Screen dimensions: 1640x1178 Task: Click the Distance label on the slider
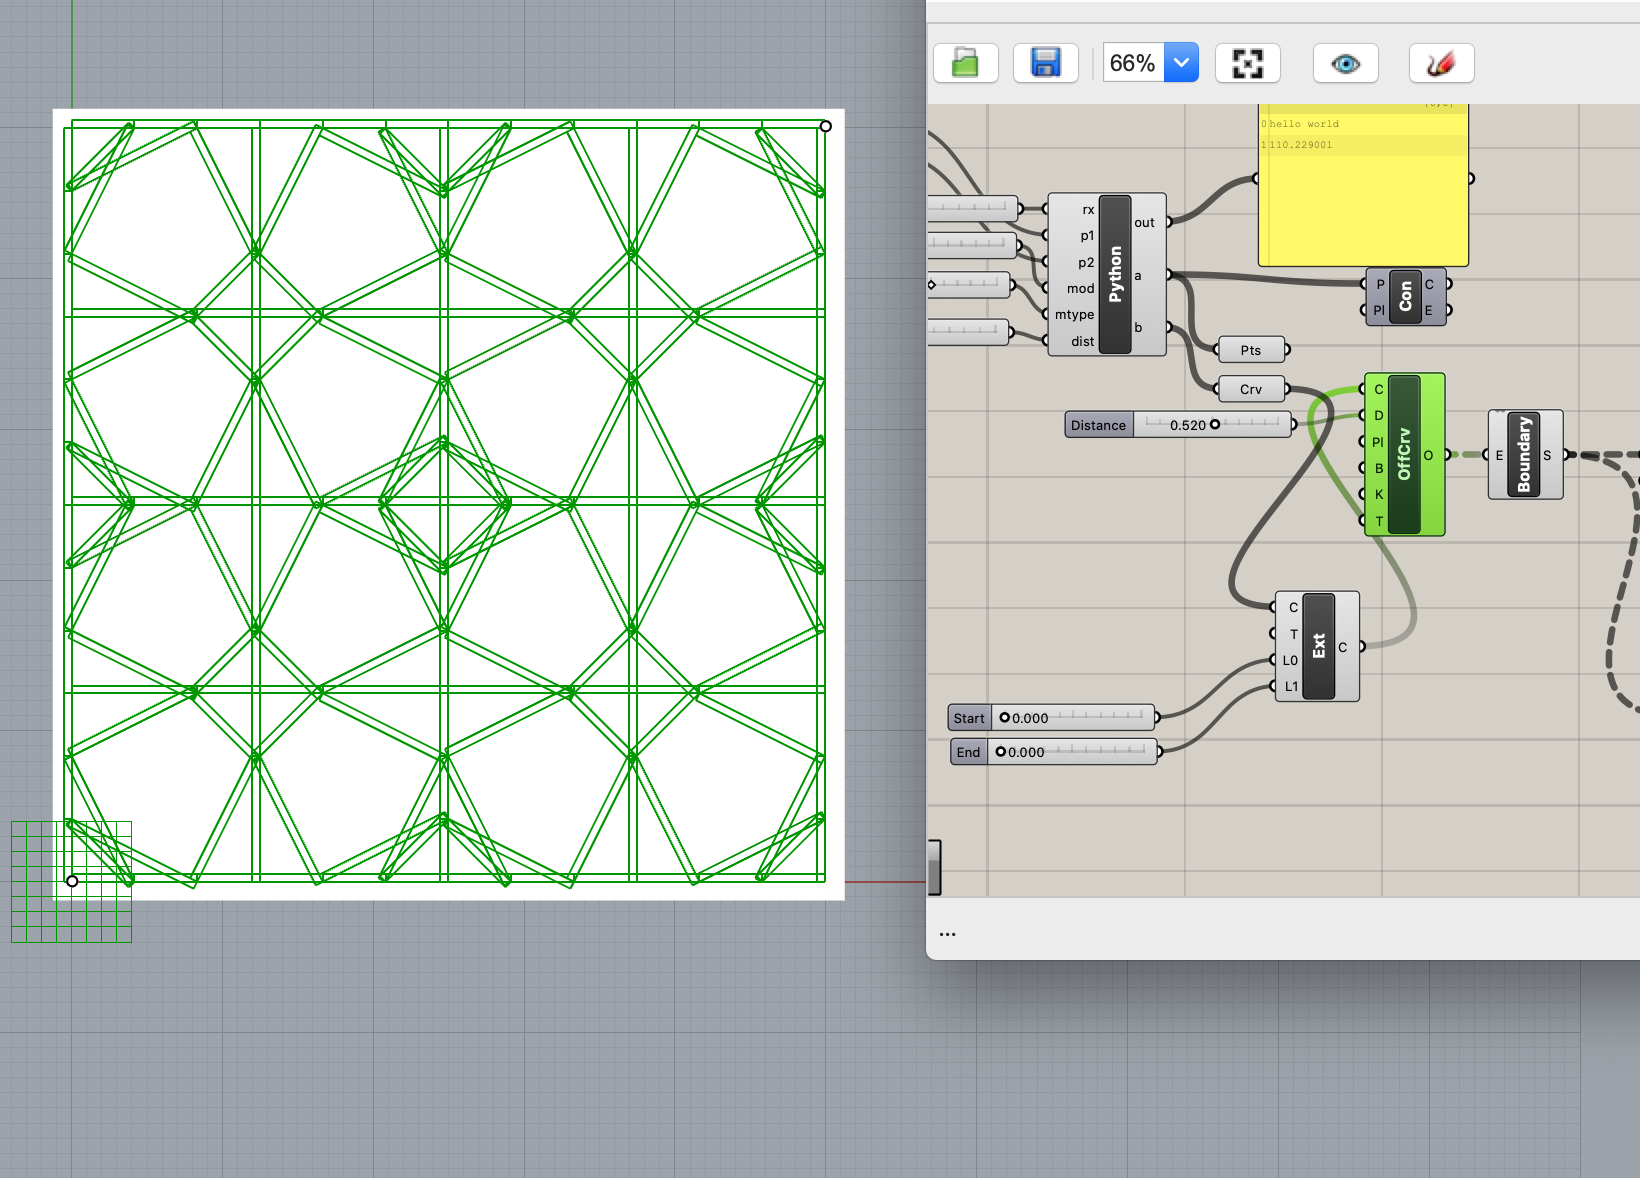point(1097,424)
